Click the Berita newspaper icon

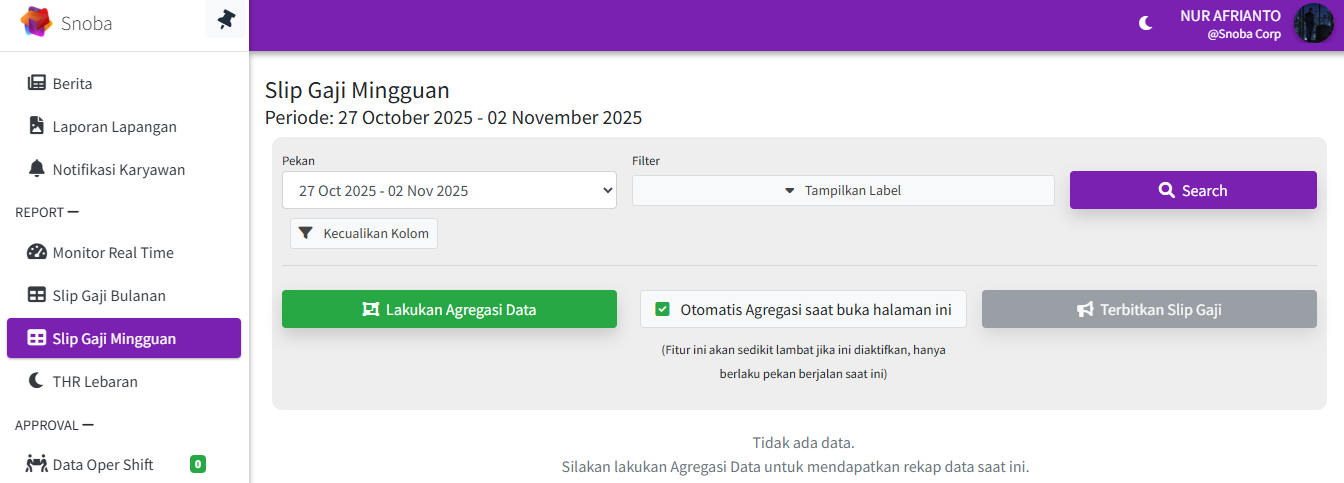(37, 83)
